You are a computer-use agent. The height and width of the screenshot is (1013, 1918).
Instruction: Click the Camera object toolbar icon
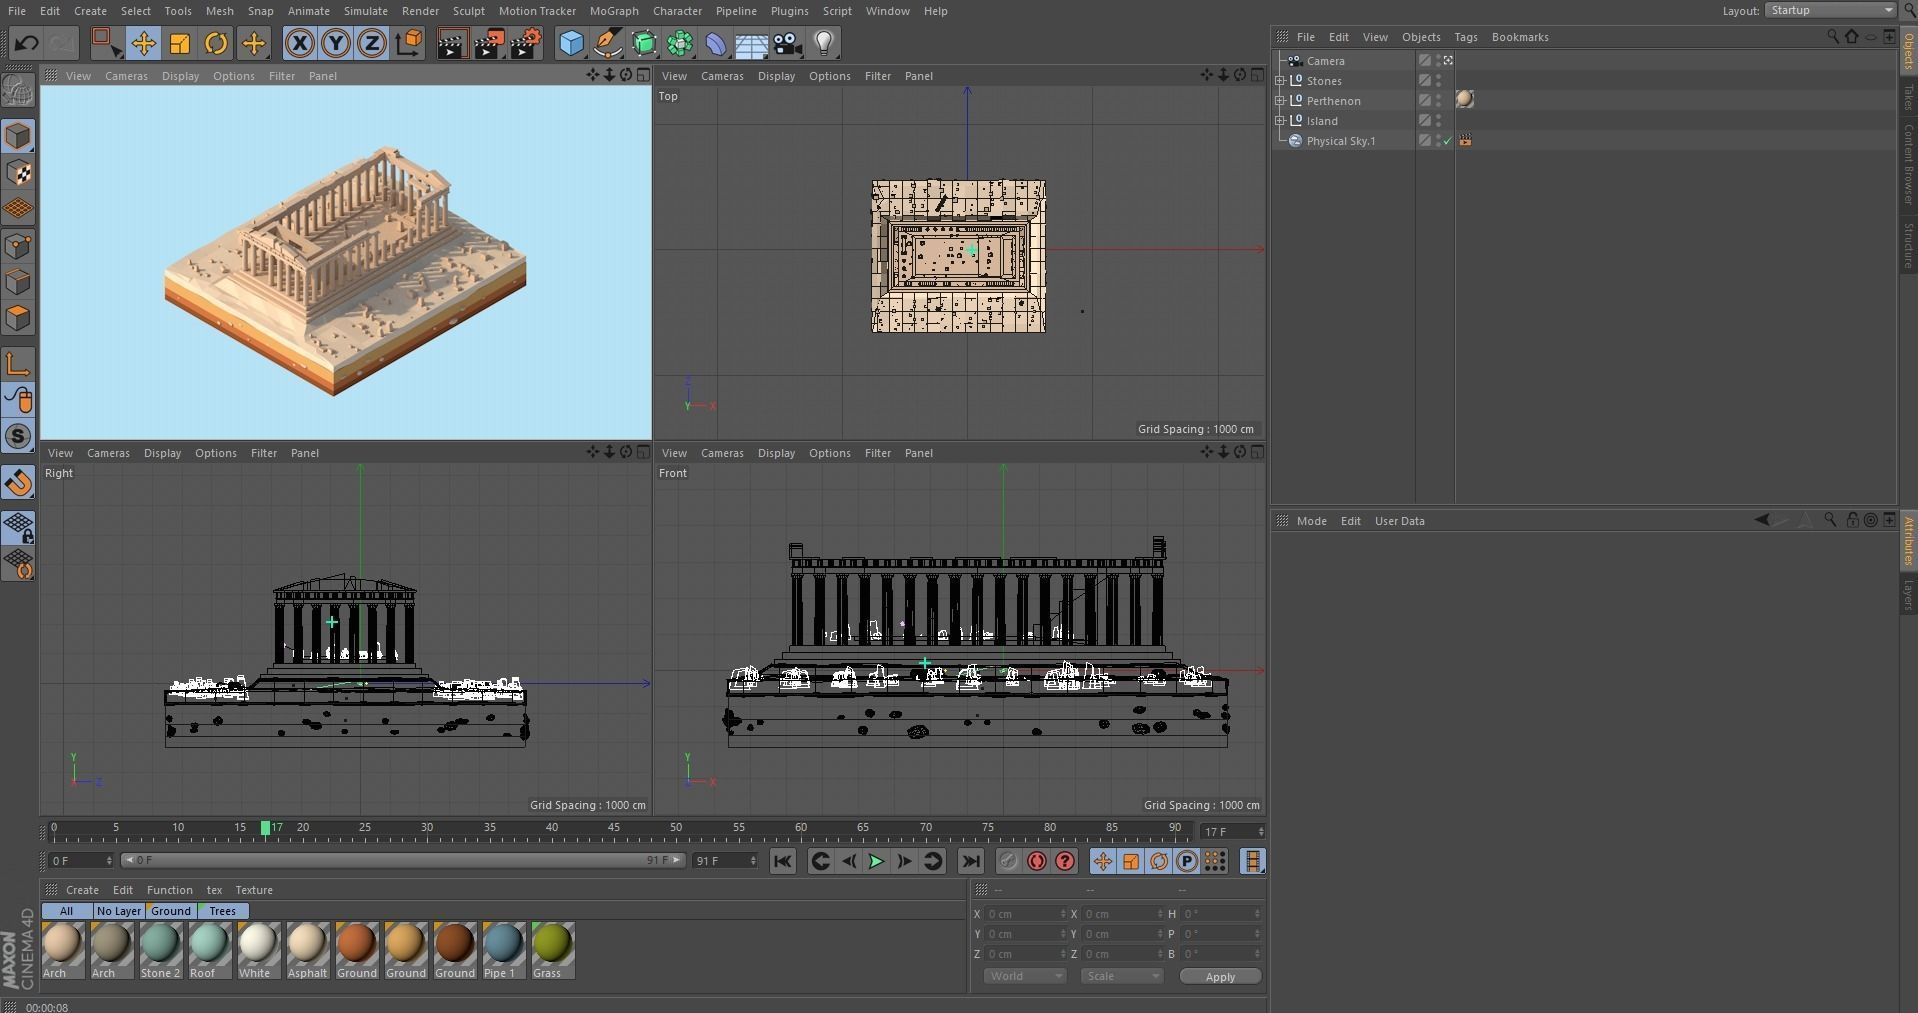click(x=788, y=44)
